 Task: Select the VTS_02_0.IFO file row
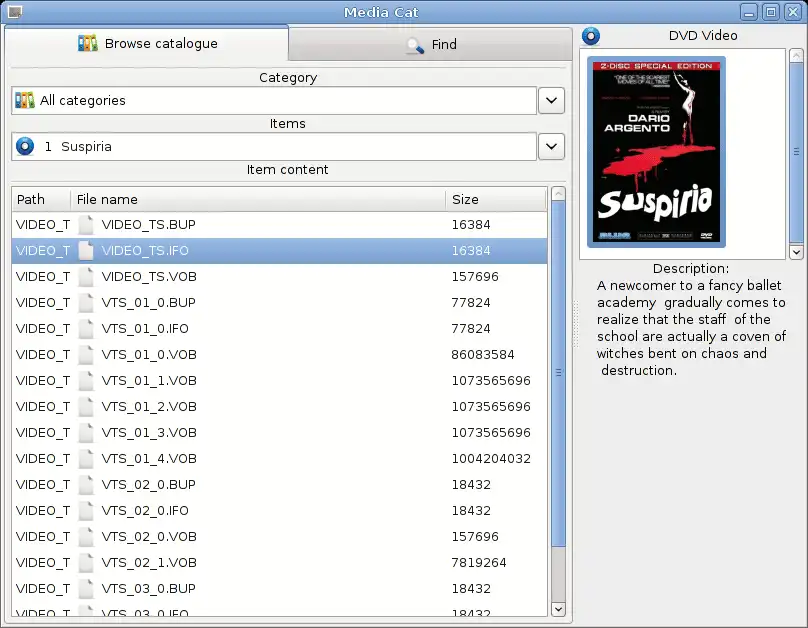279,511
